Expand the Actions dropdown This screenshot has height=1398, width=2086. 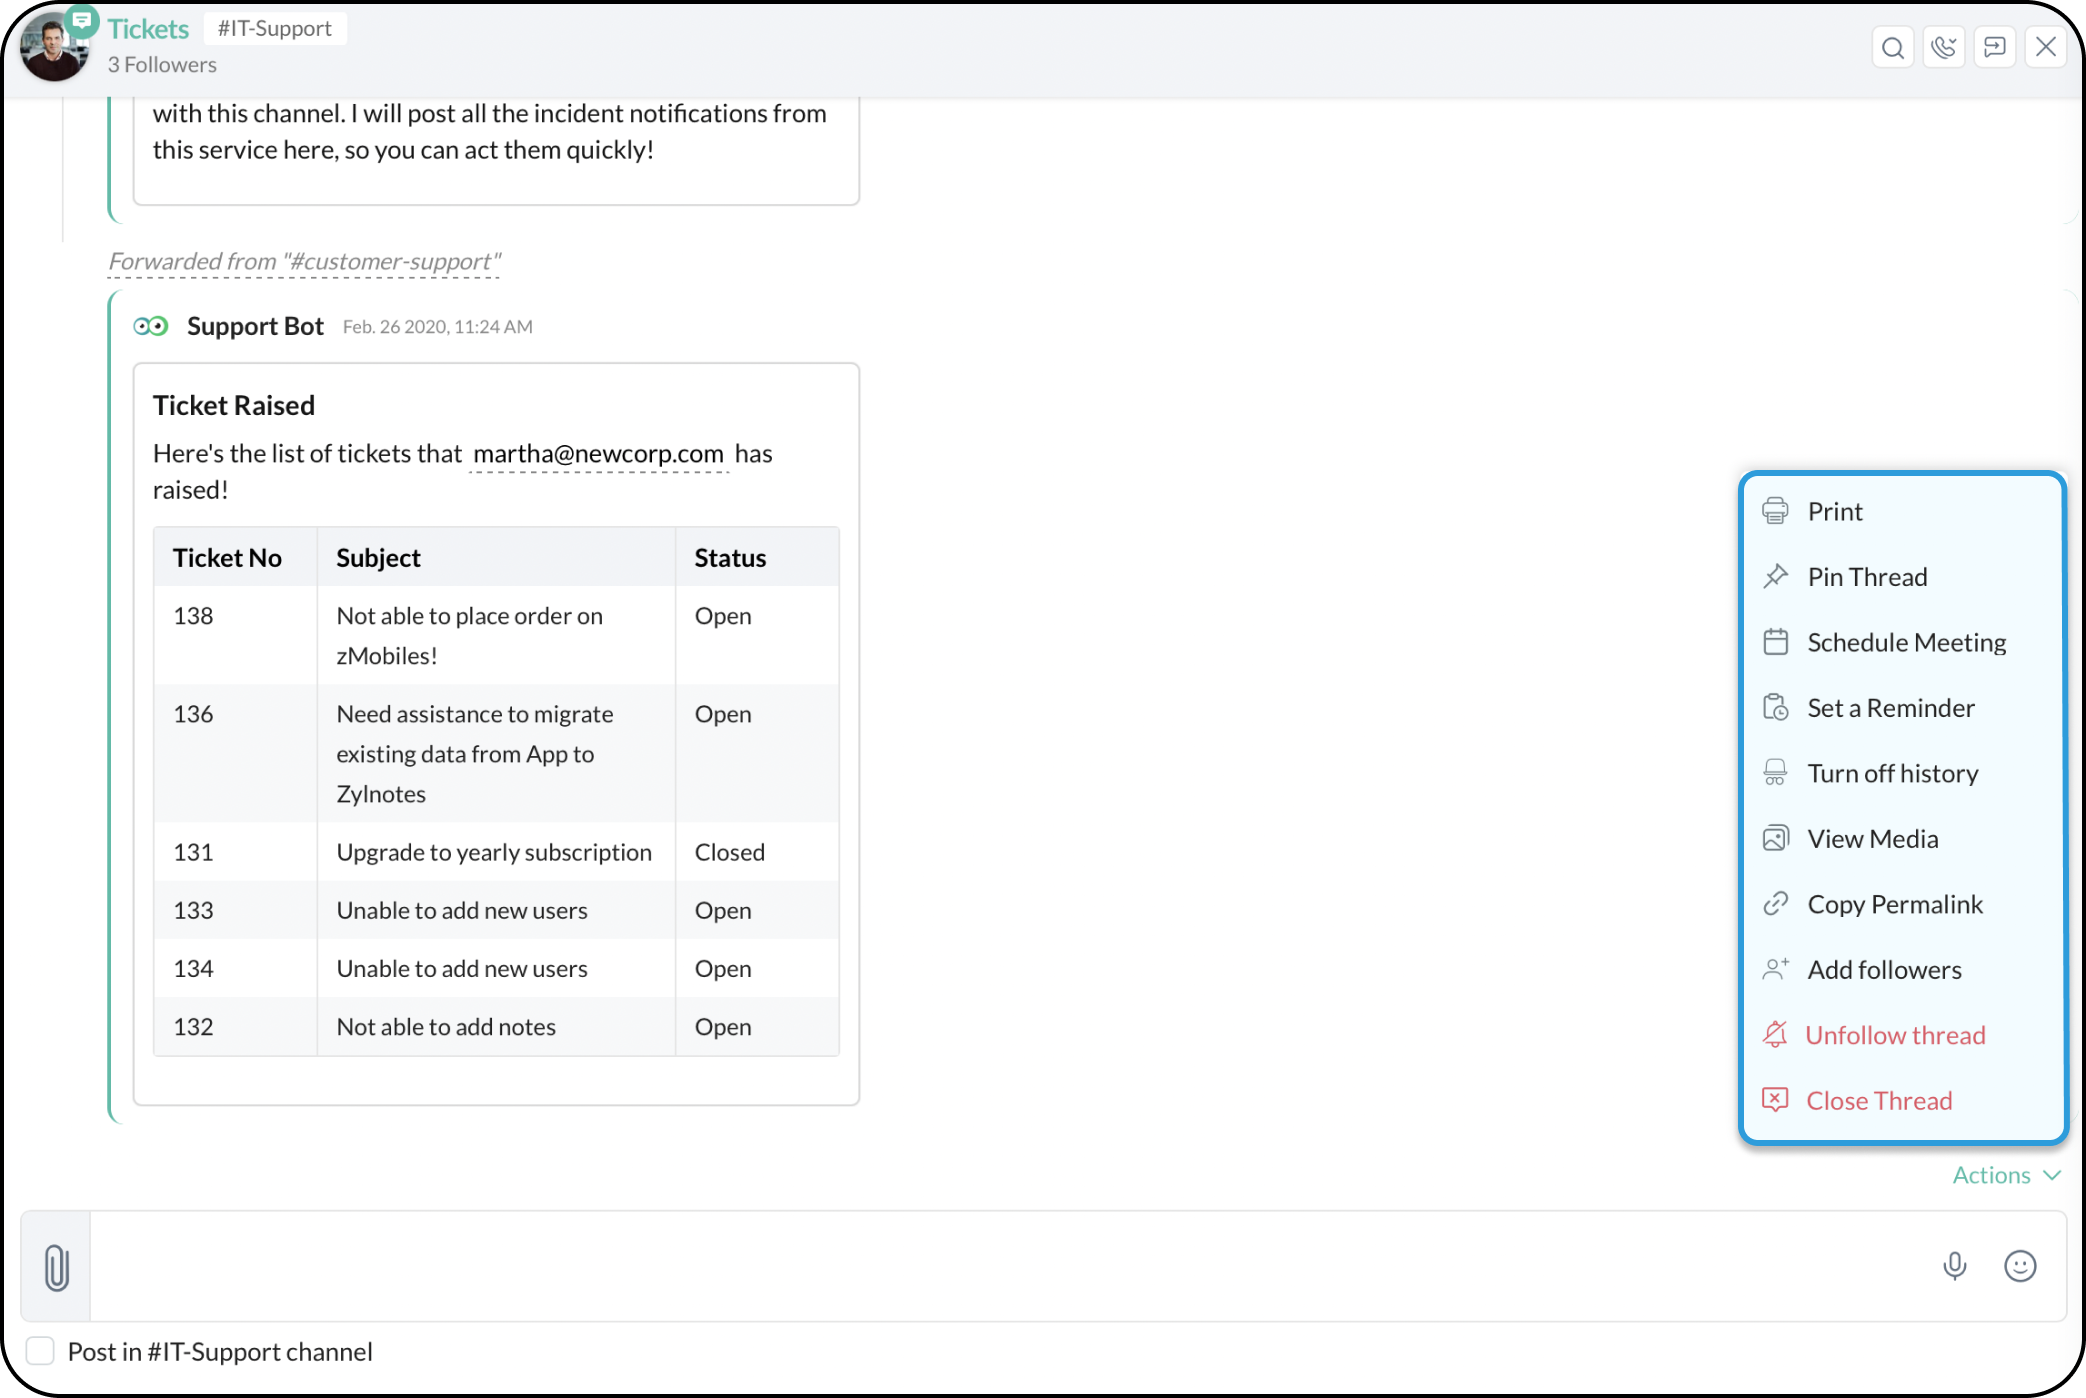[x=2005, y=1175]
